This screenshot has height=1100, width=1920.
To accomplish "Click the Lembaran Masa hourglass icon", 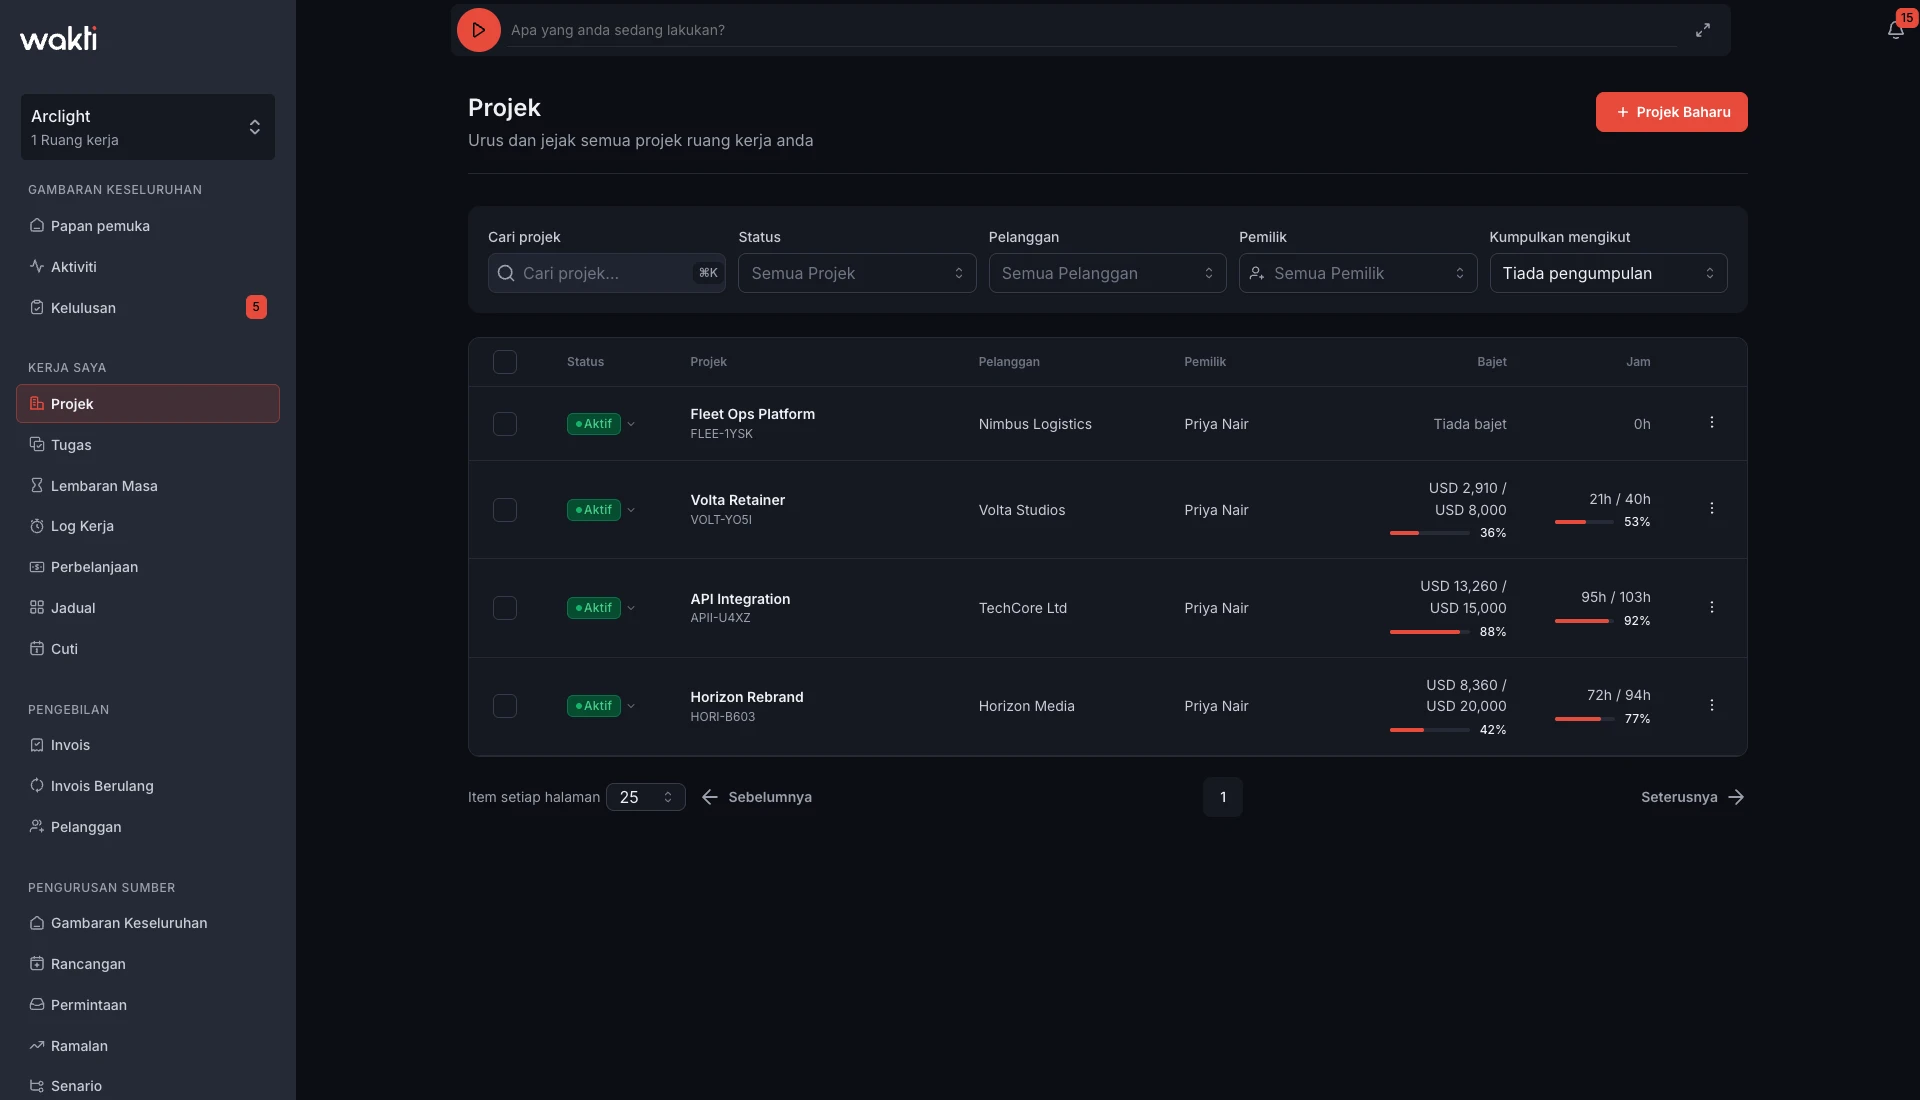I will pyautogui.click(x=37, y=486).
